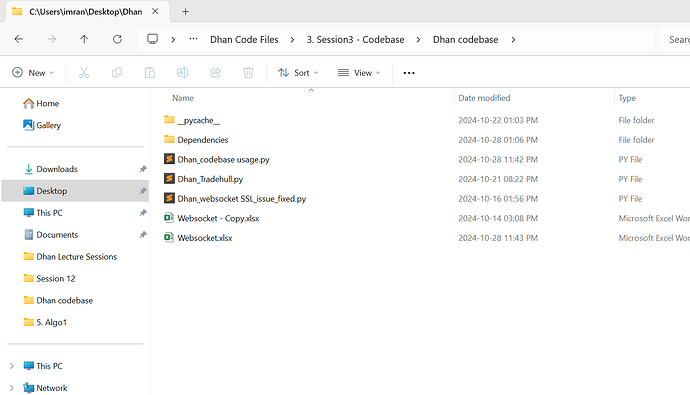
Task: Select Network in the navigation tree
Action: click(51, 388)
